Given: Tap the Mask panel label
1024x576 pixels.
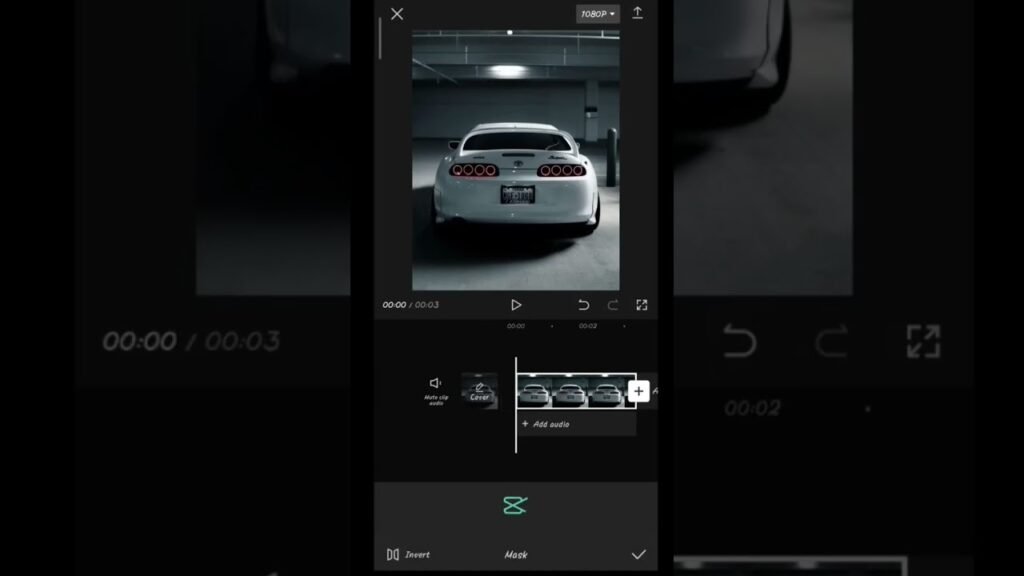Looking at the screenshot, I should 515,554.
